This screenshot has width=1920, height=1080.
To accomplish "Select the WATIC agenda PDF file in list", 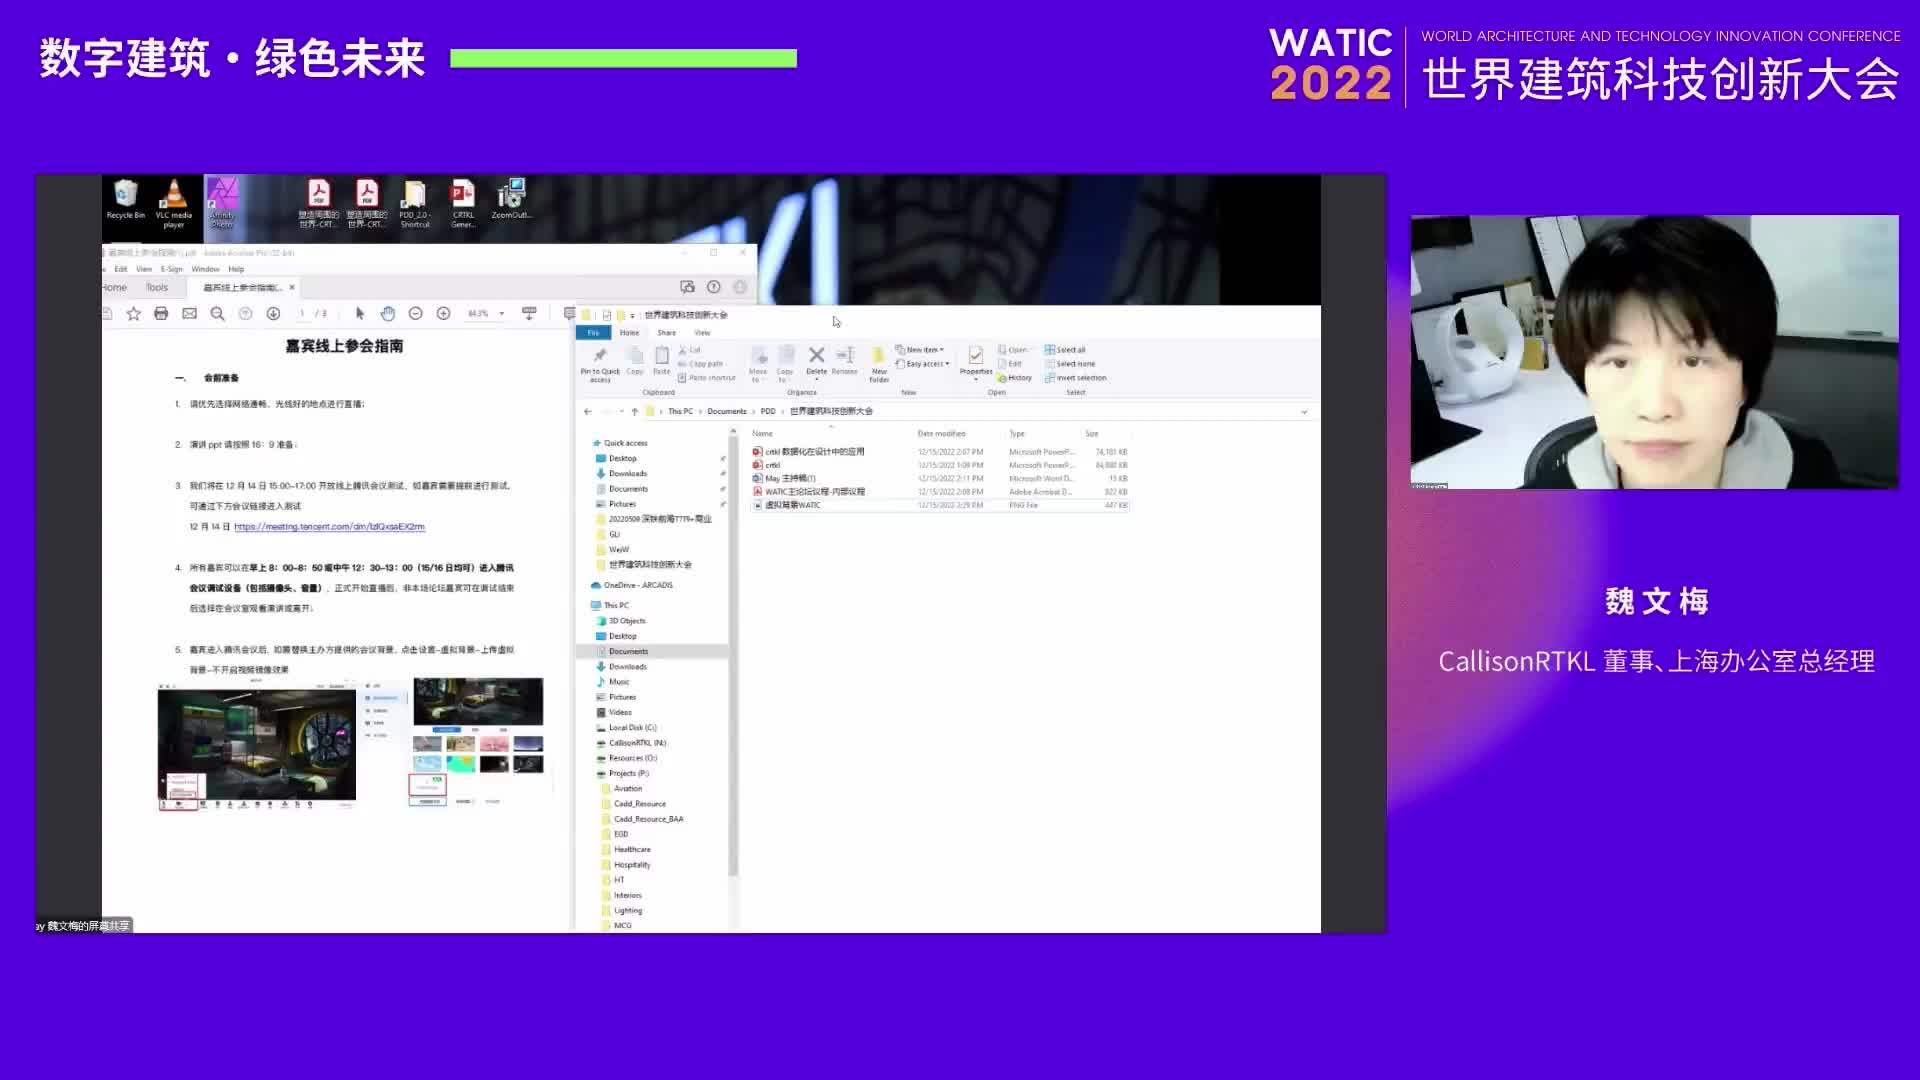I will (815, 492).
